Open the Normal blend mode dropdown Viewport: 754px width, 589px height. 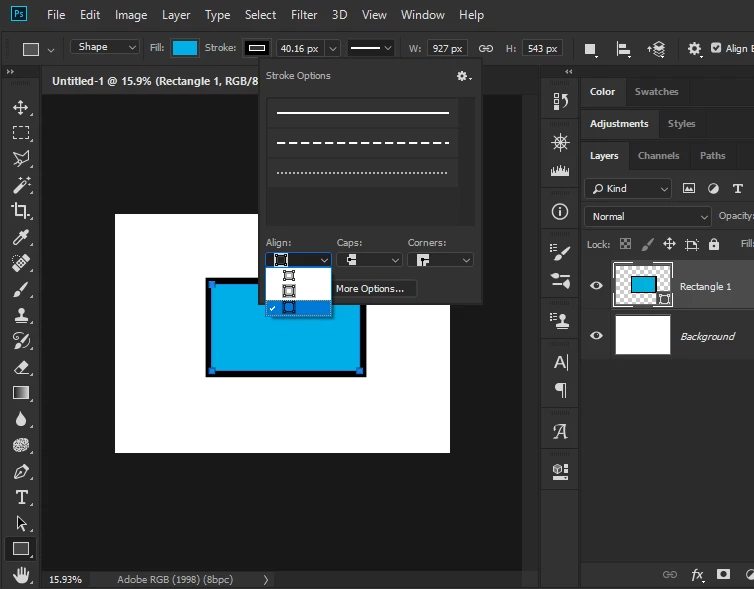pos(648,216)
